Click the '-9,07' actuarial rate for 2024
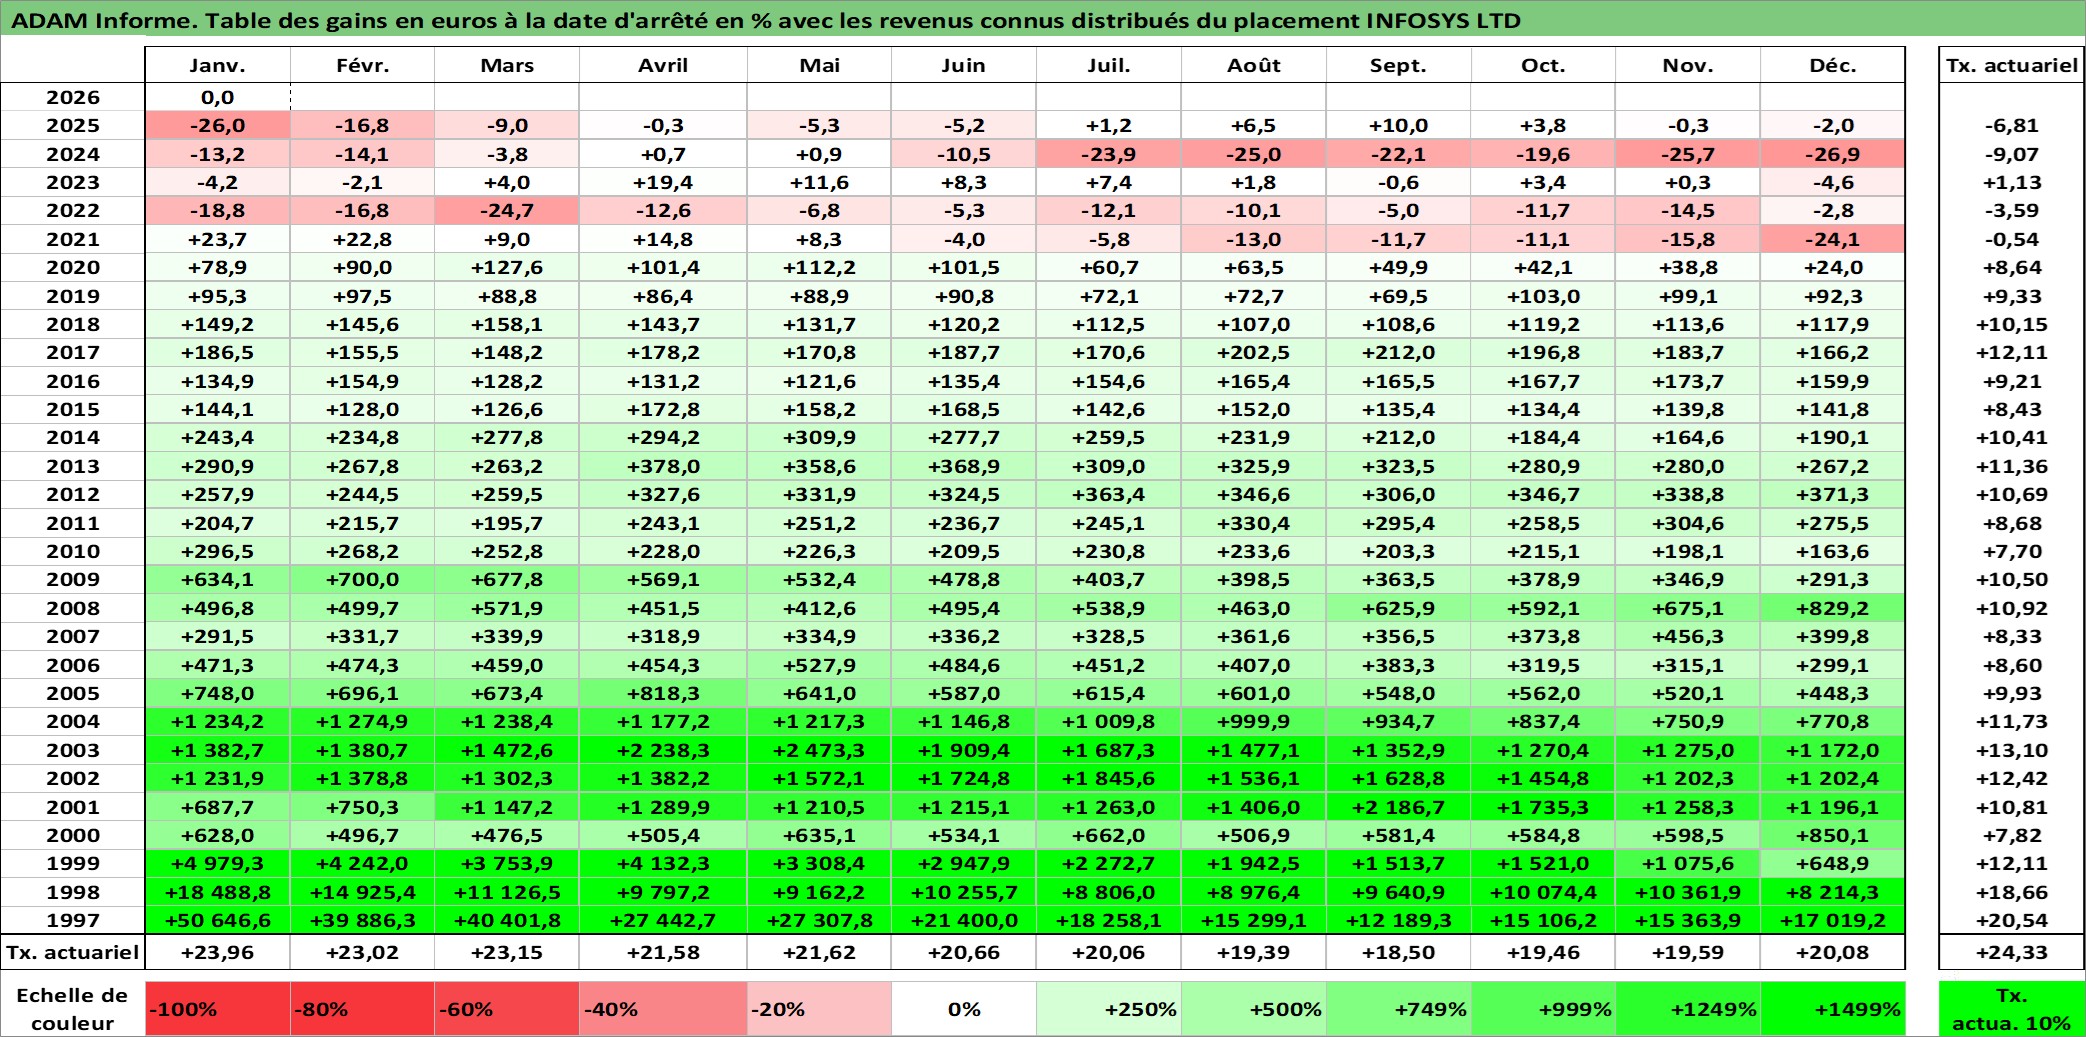2086x1037 pixels. [2012, 155]
